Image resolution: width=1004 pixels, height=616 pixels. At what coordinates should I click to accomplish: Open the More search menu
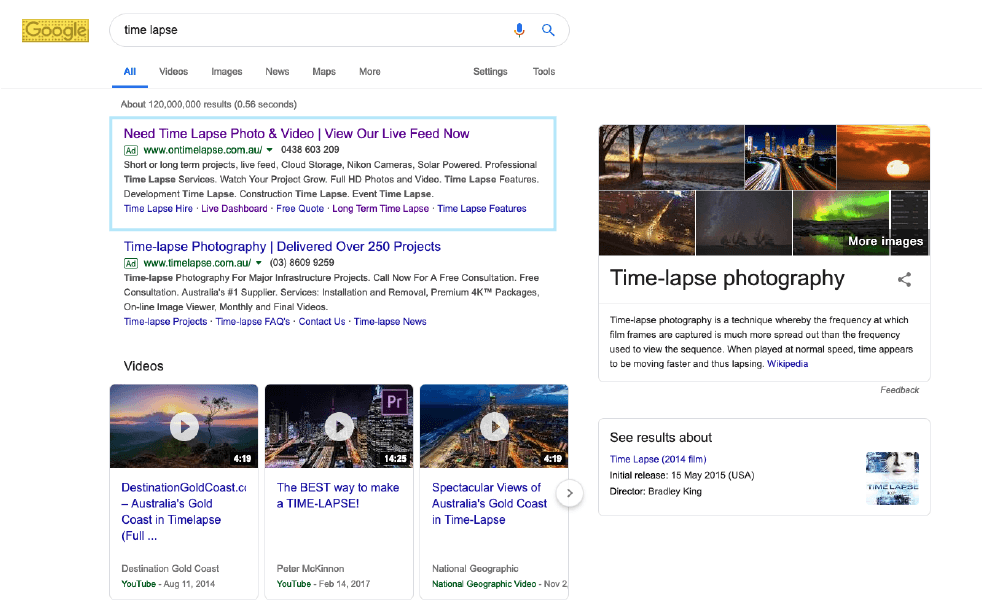(x=369, y=72)
